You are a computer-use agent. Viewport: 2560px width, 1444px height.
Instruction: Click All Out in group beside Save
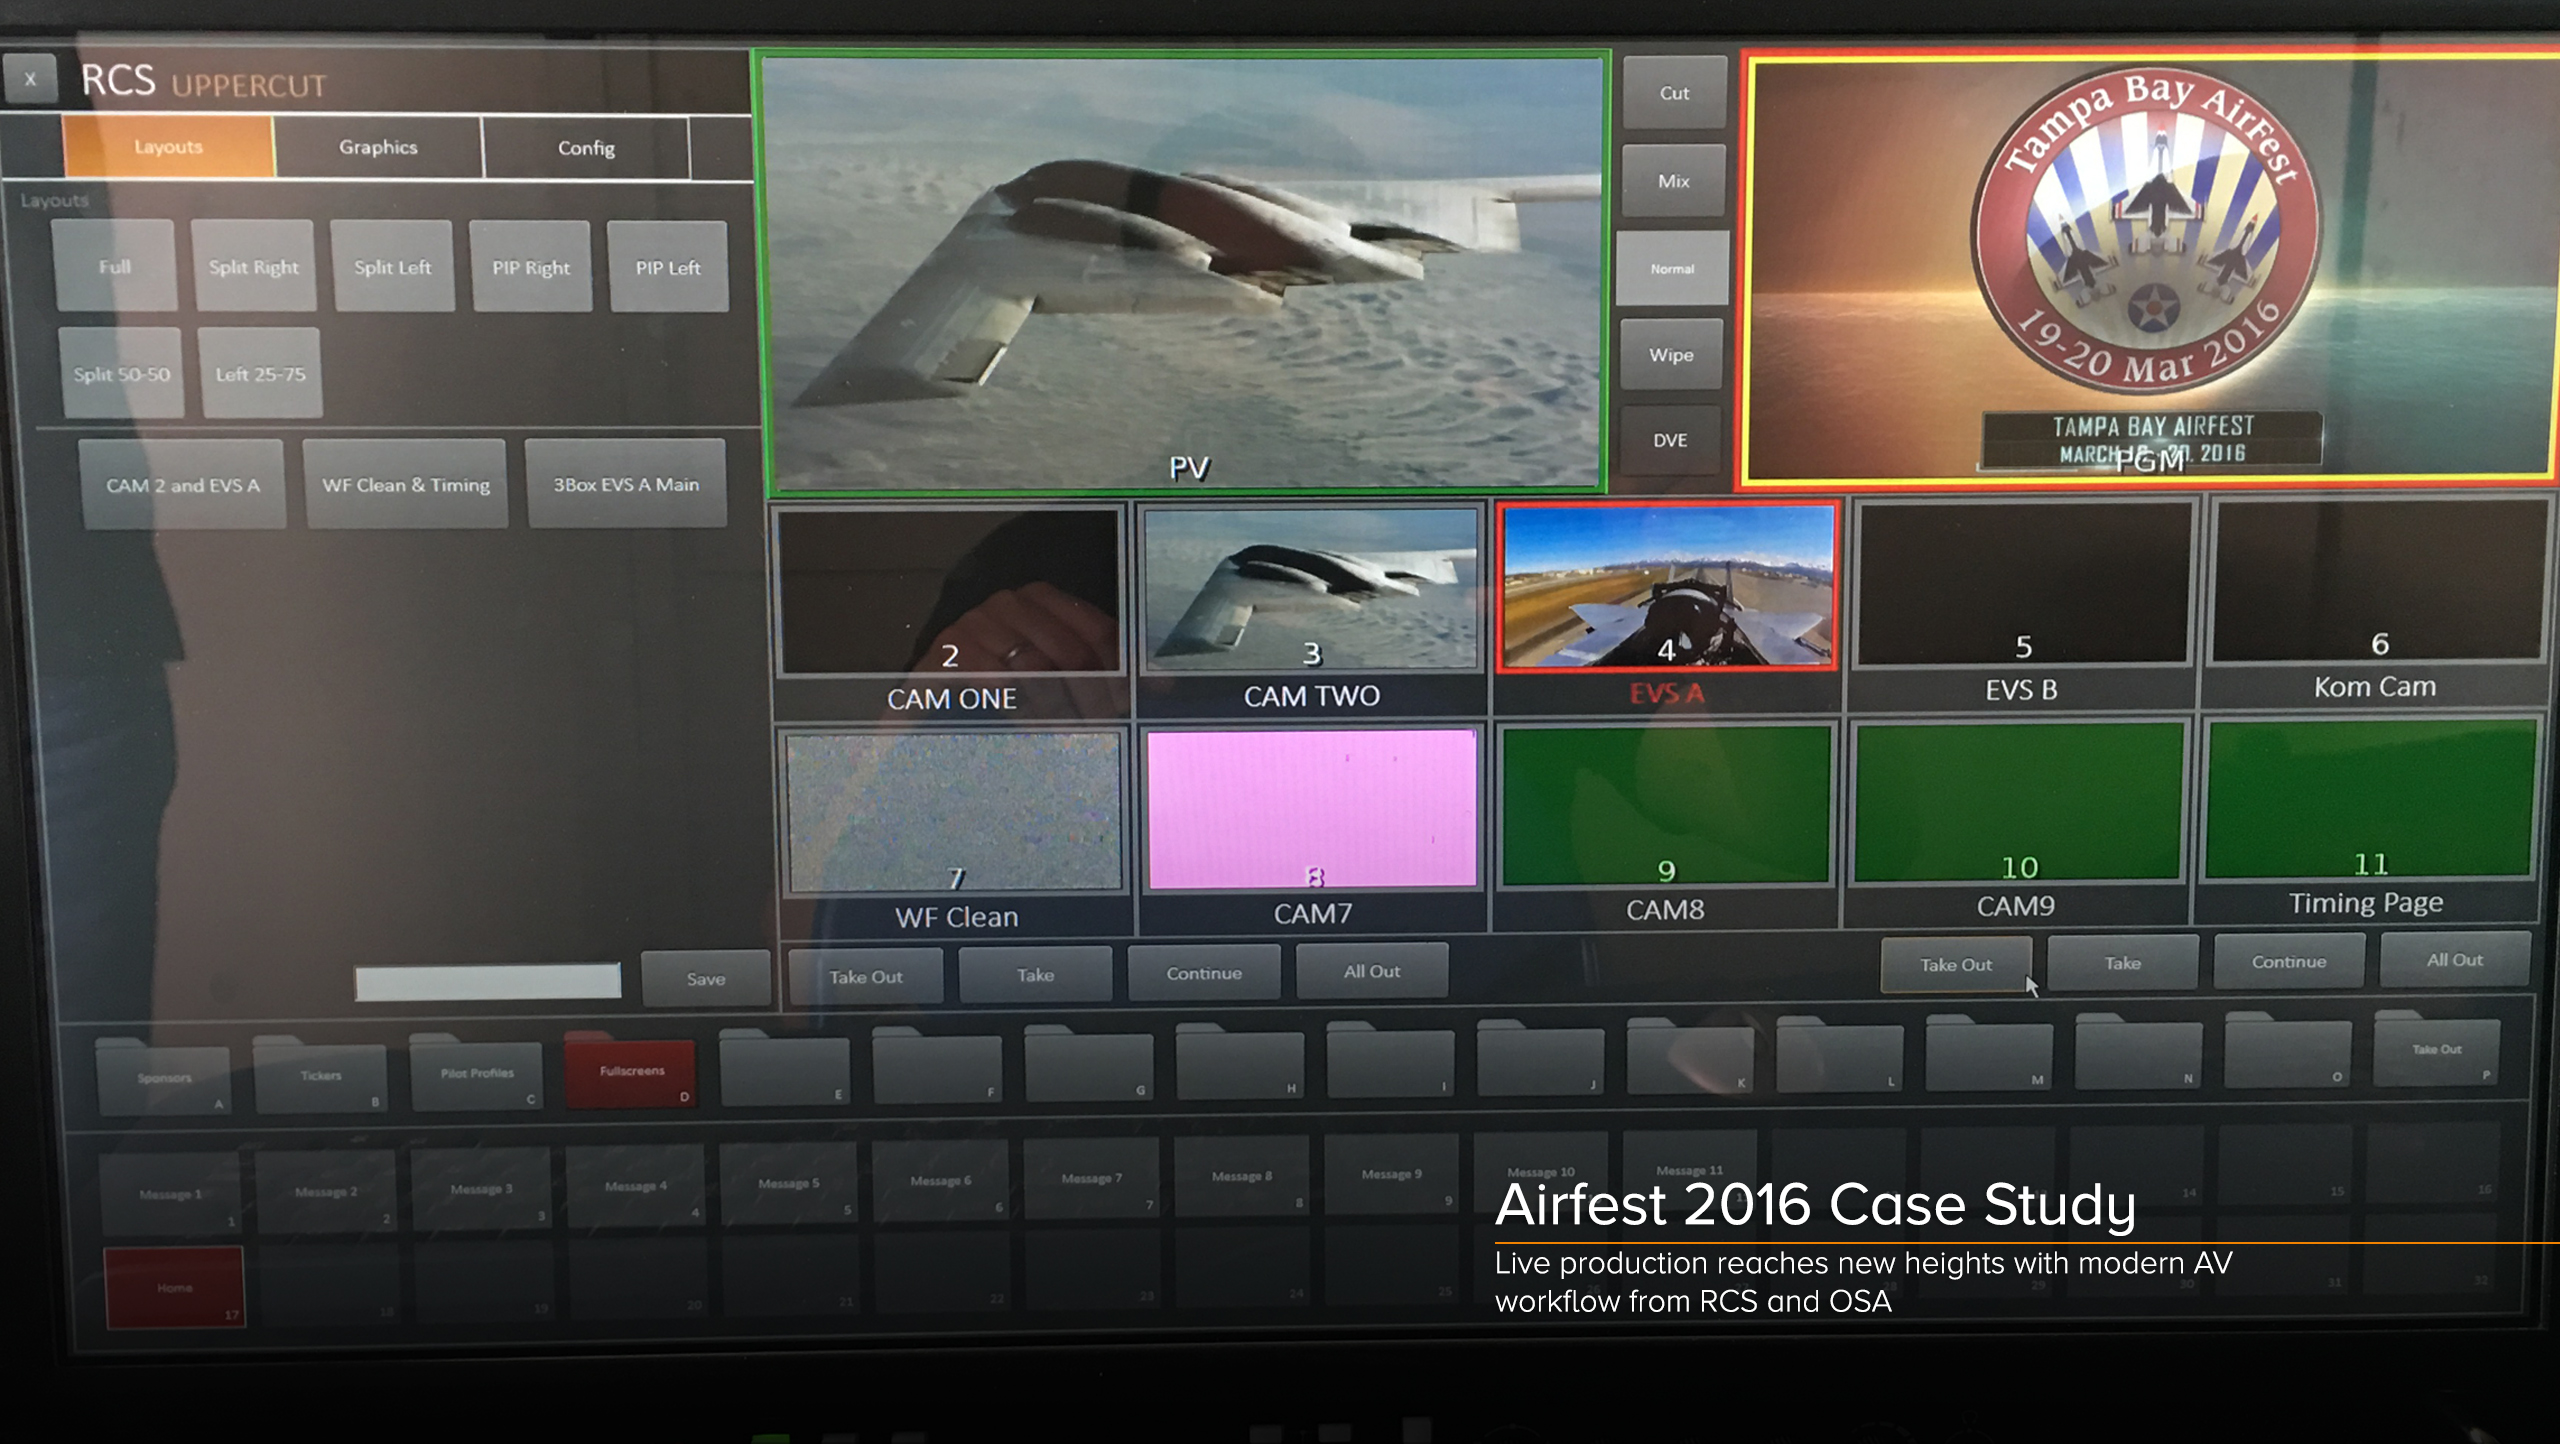[1372, 970]
